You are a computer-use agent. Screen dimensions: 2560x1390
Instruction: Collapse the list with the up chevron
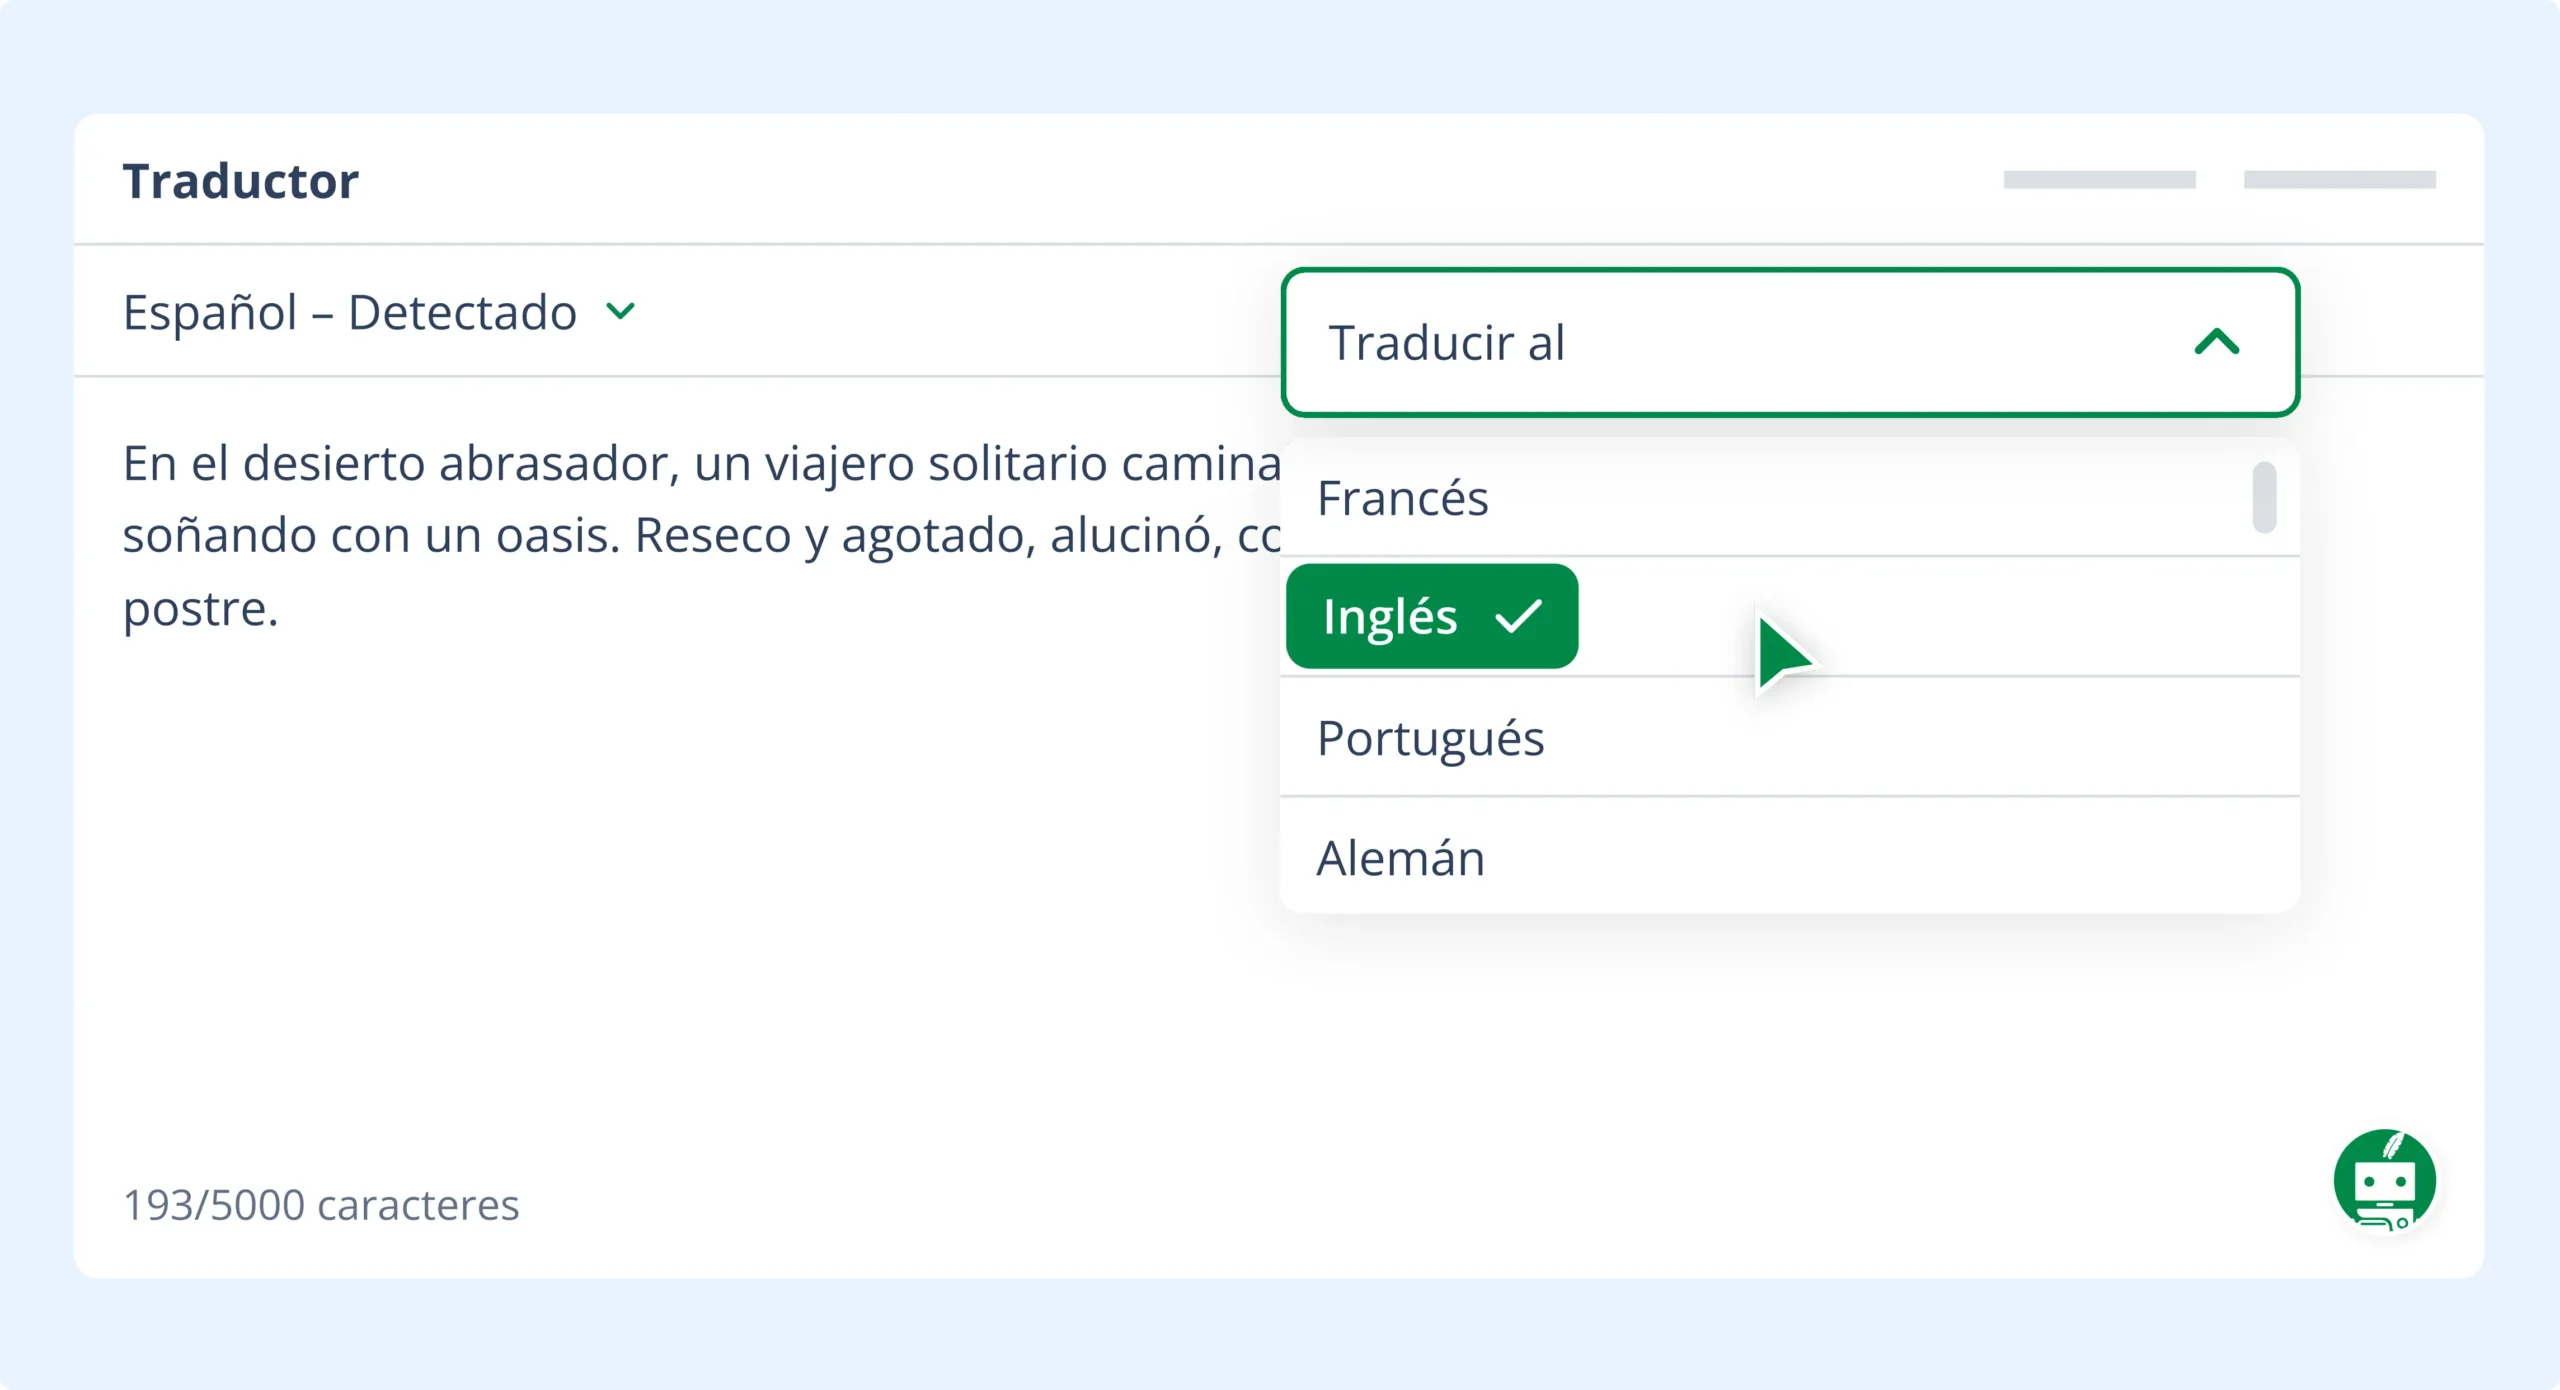point(2216,342)
